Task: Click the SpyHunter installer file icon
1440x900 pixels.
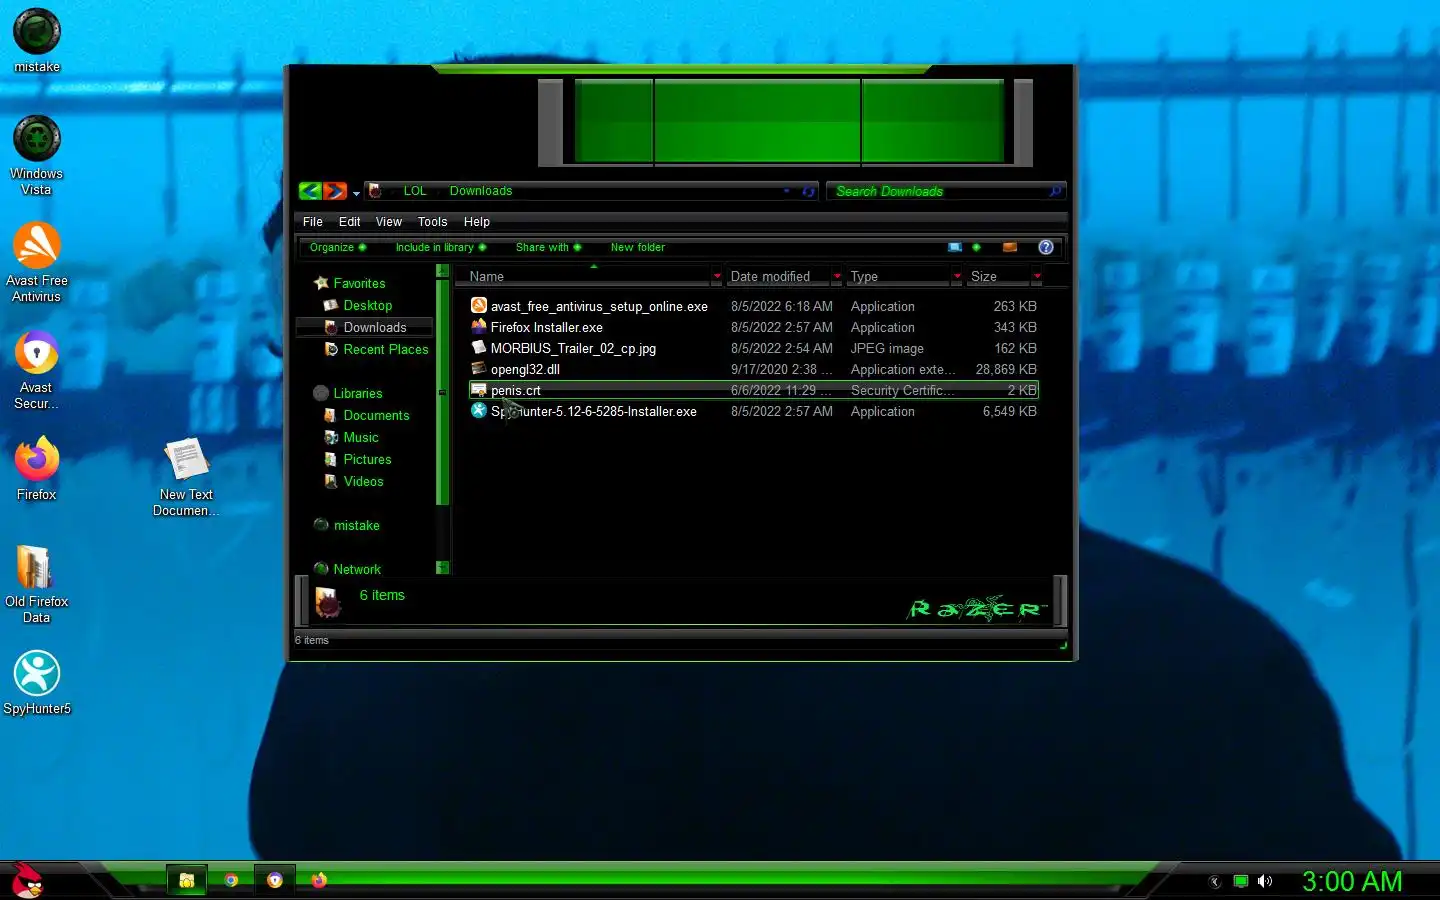Action: [479, 411]
